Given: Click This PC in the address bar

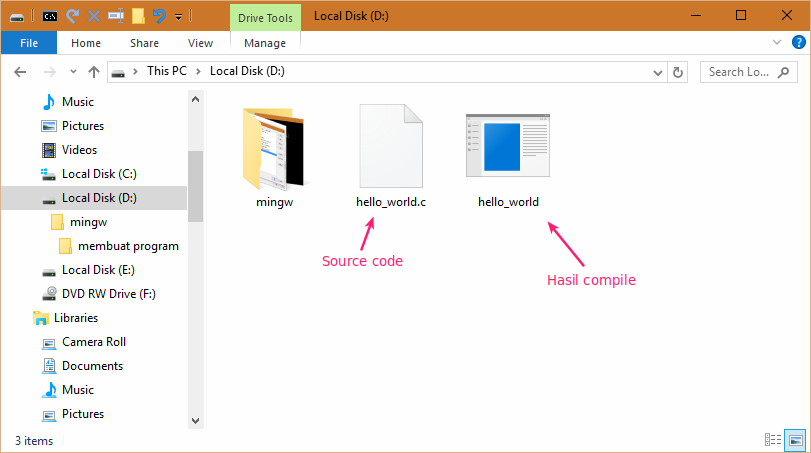Looking at the screenshot, I should pos(167,71).
